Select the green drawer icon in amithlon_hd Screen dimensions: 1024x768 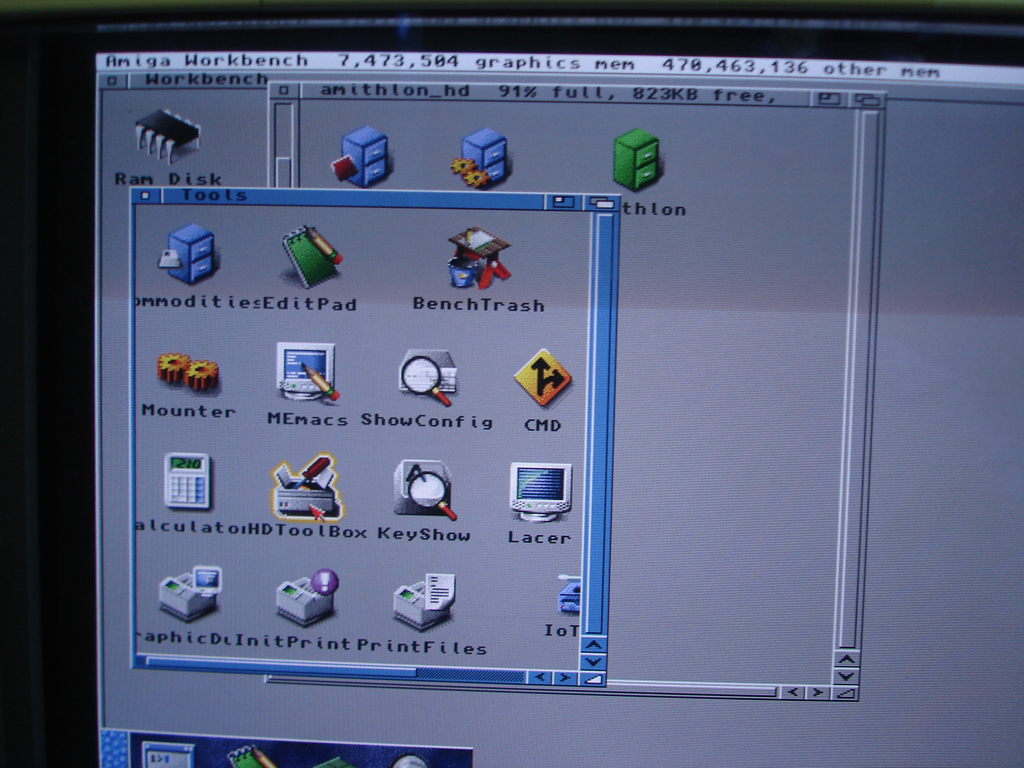(x=637, y=160)
